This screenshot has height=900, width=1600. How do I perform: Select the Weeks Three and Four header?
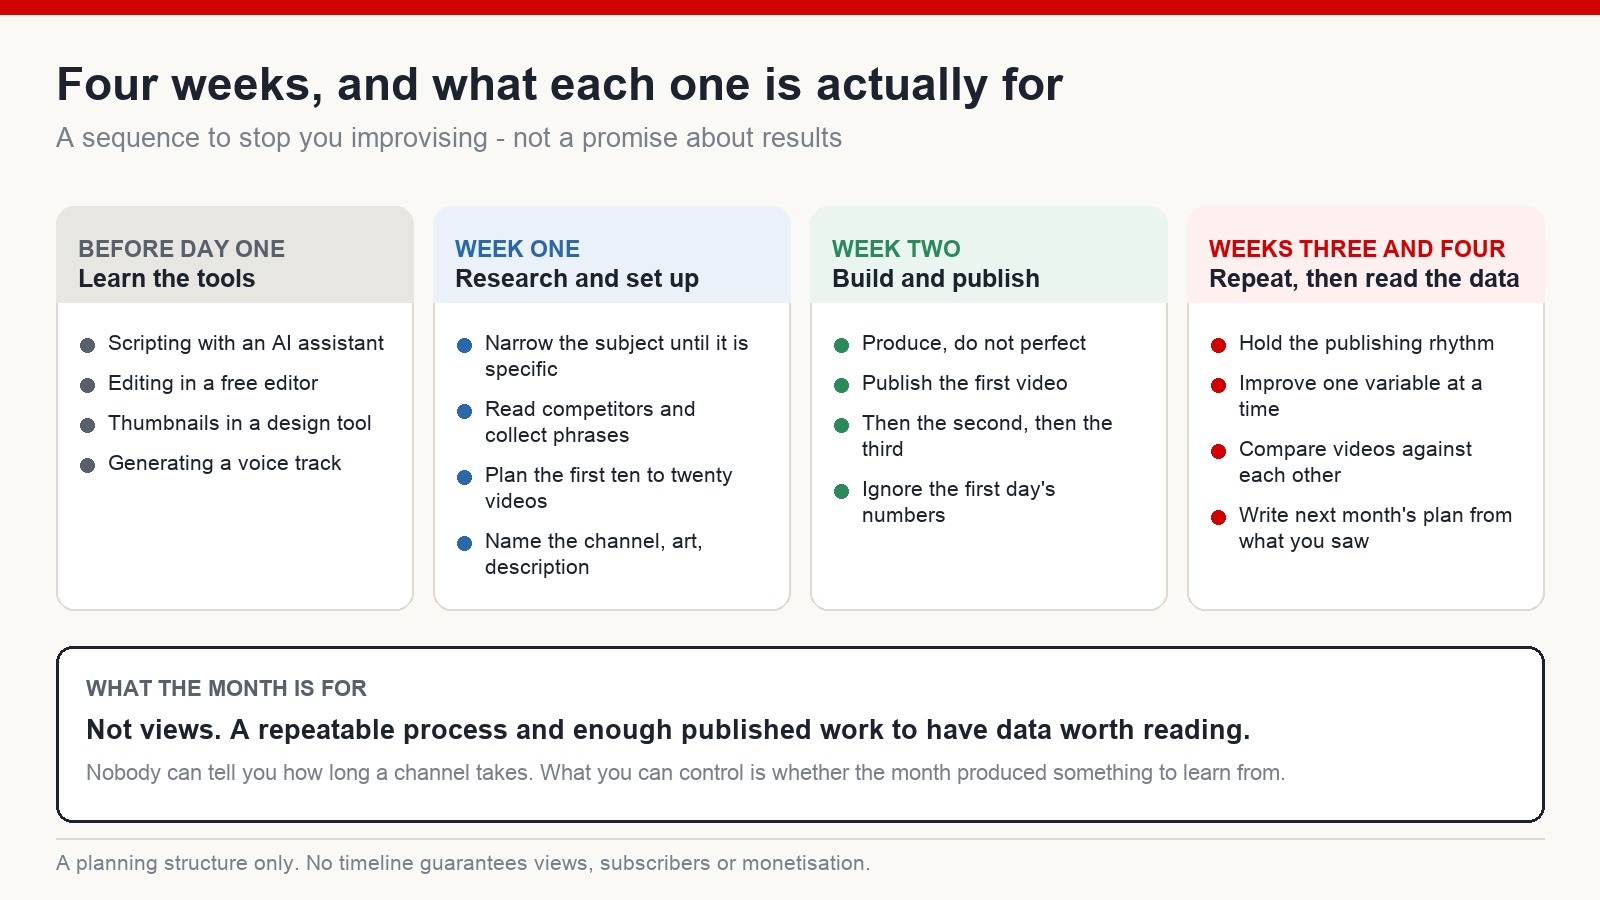tap(1366, 255)
